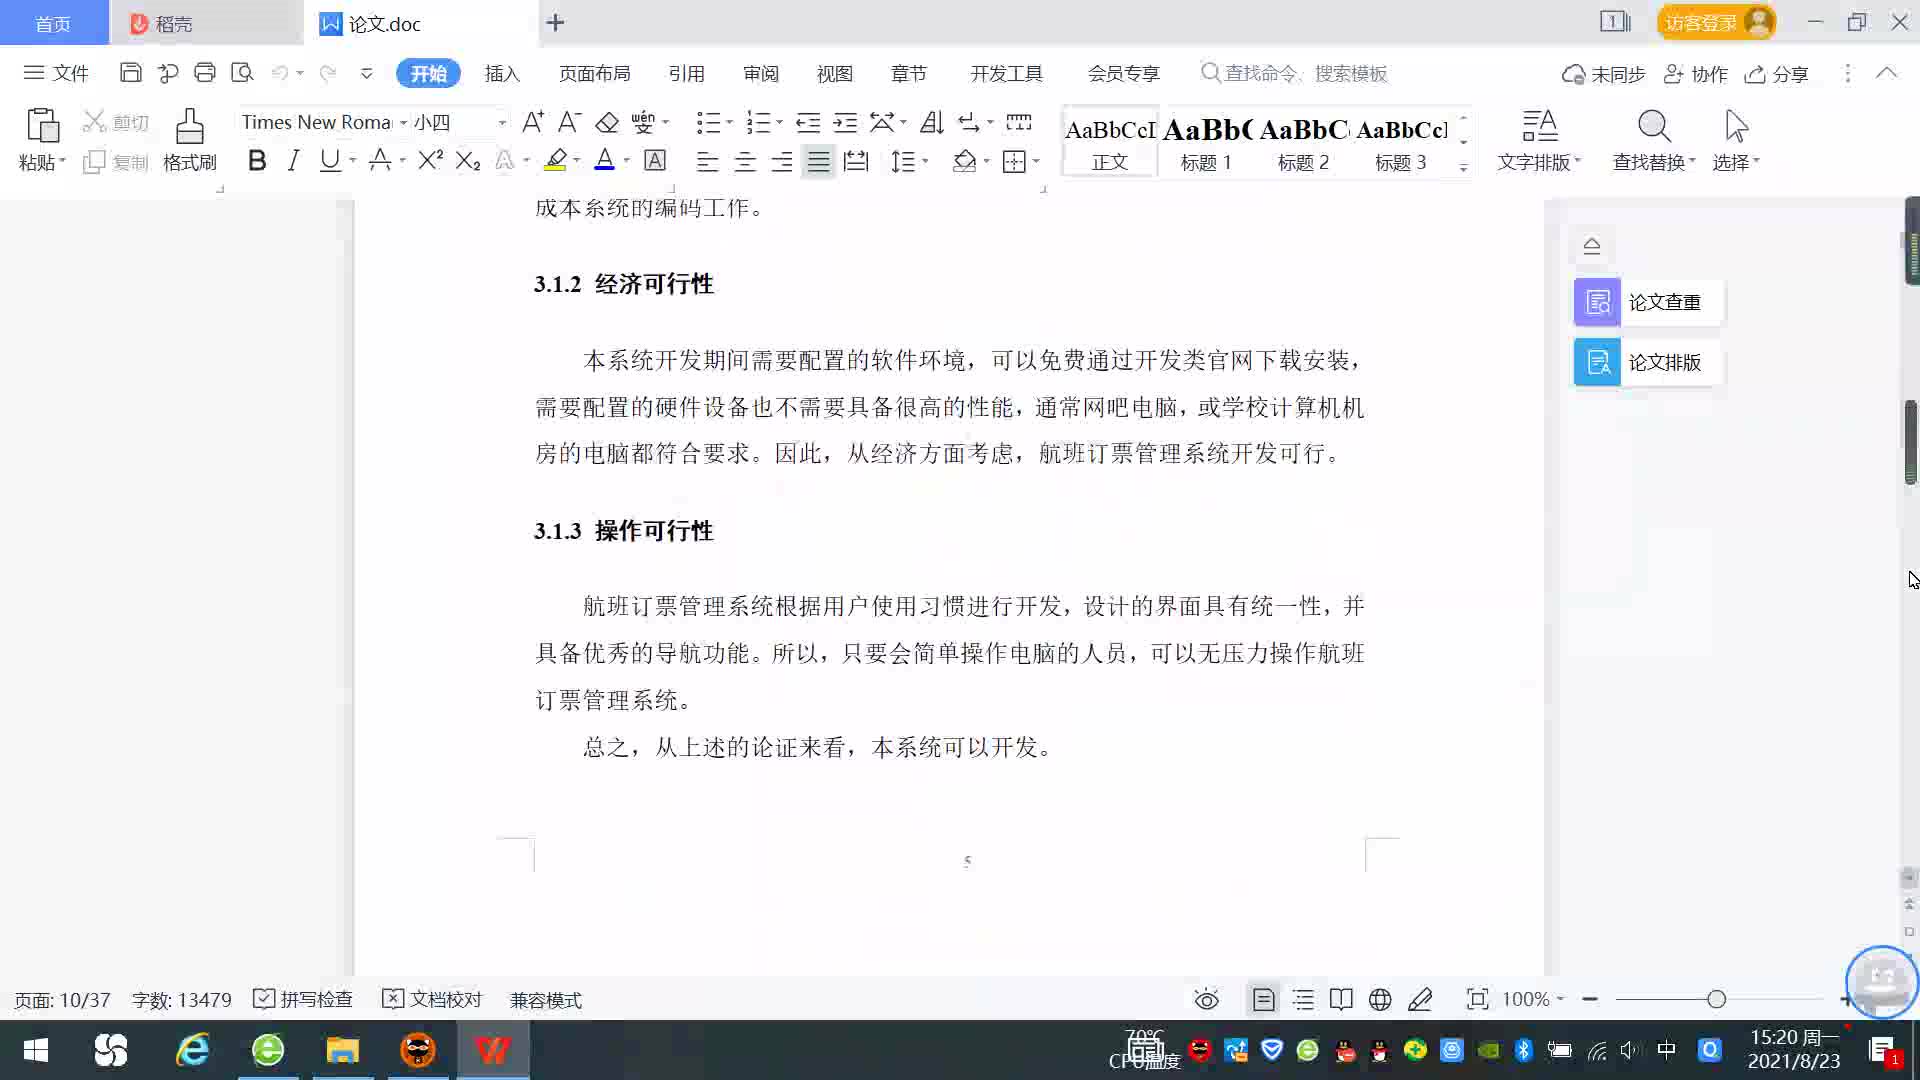1920x1080 pixels.
Task: Click the Save icon in quick toolbar
Action: pyautogui.click(x=130, y=73)
